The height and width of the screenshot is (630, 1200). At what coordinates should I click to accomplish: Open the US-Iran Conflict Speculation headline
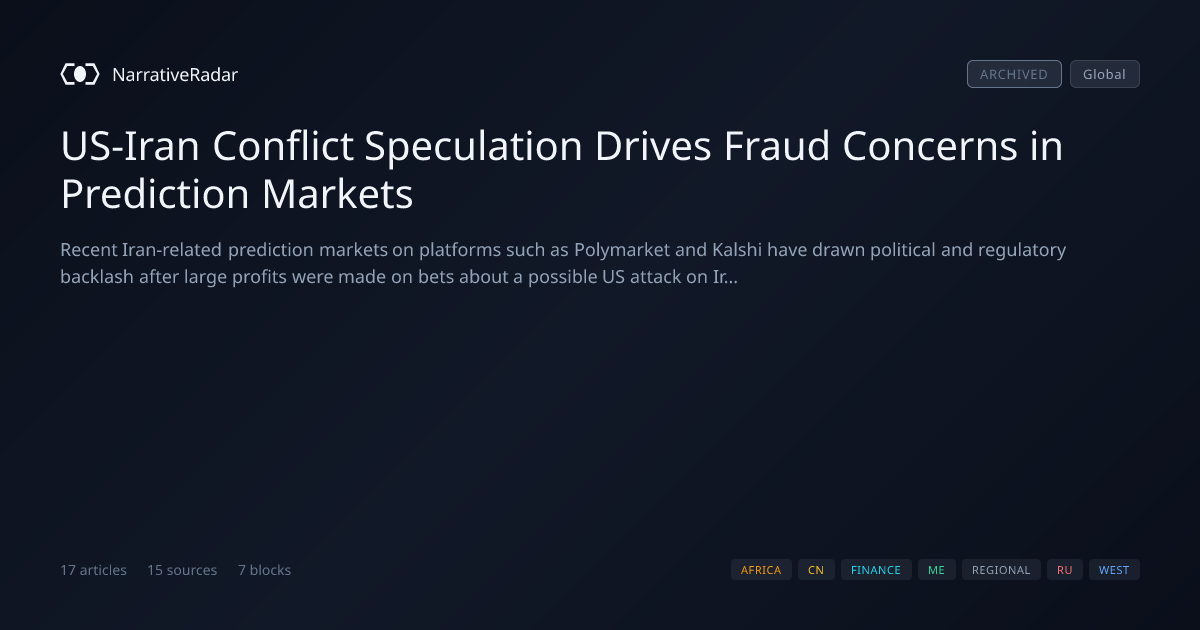point(562,170)
